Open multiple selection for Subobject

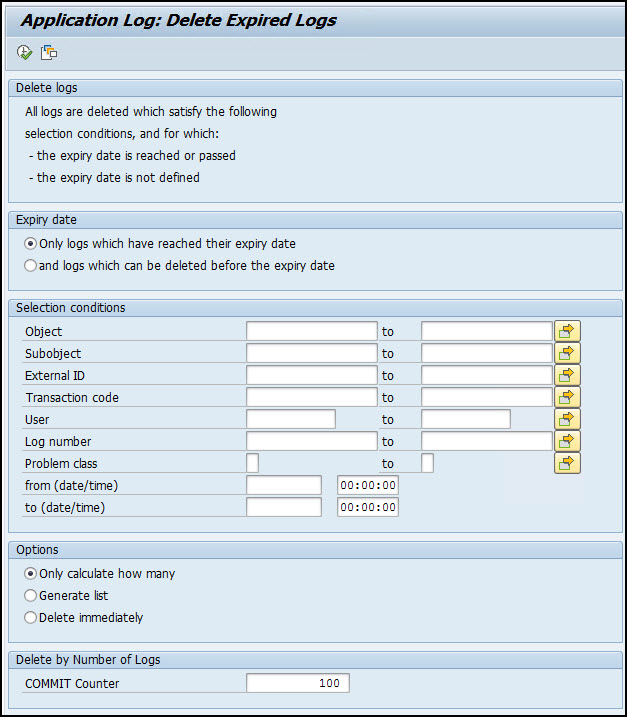click(567, 353)
